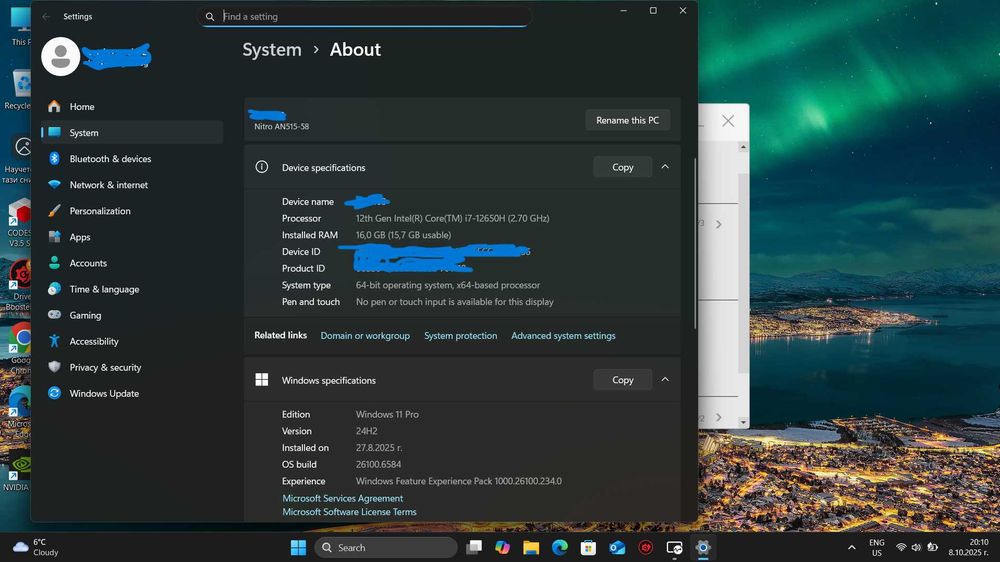Screen dimensions: 1000x562
Task: Open the weather widget showing 6°C Cloudy
Action: point(36,547)
